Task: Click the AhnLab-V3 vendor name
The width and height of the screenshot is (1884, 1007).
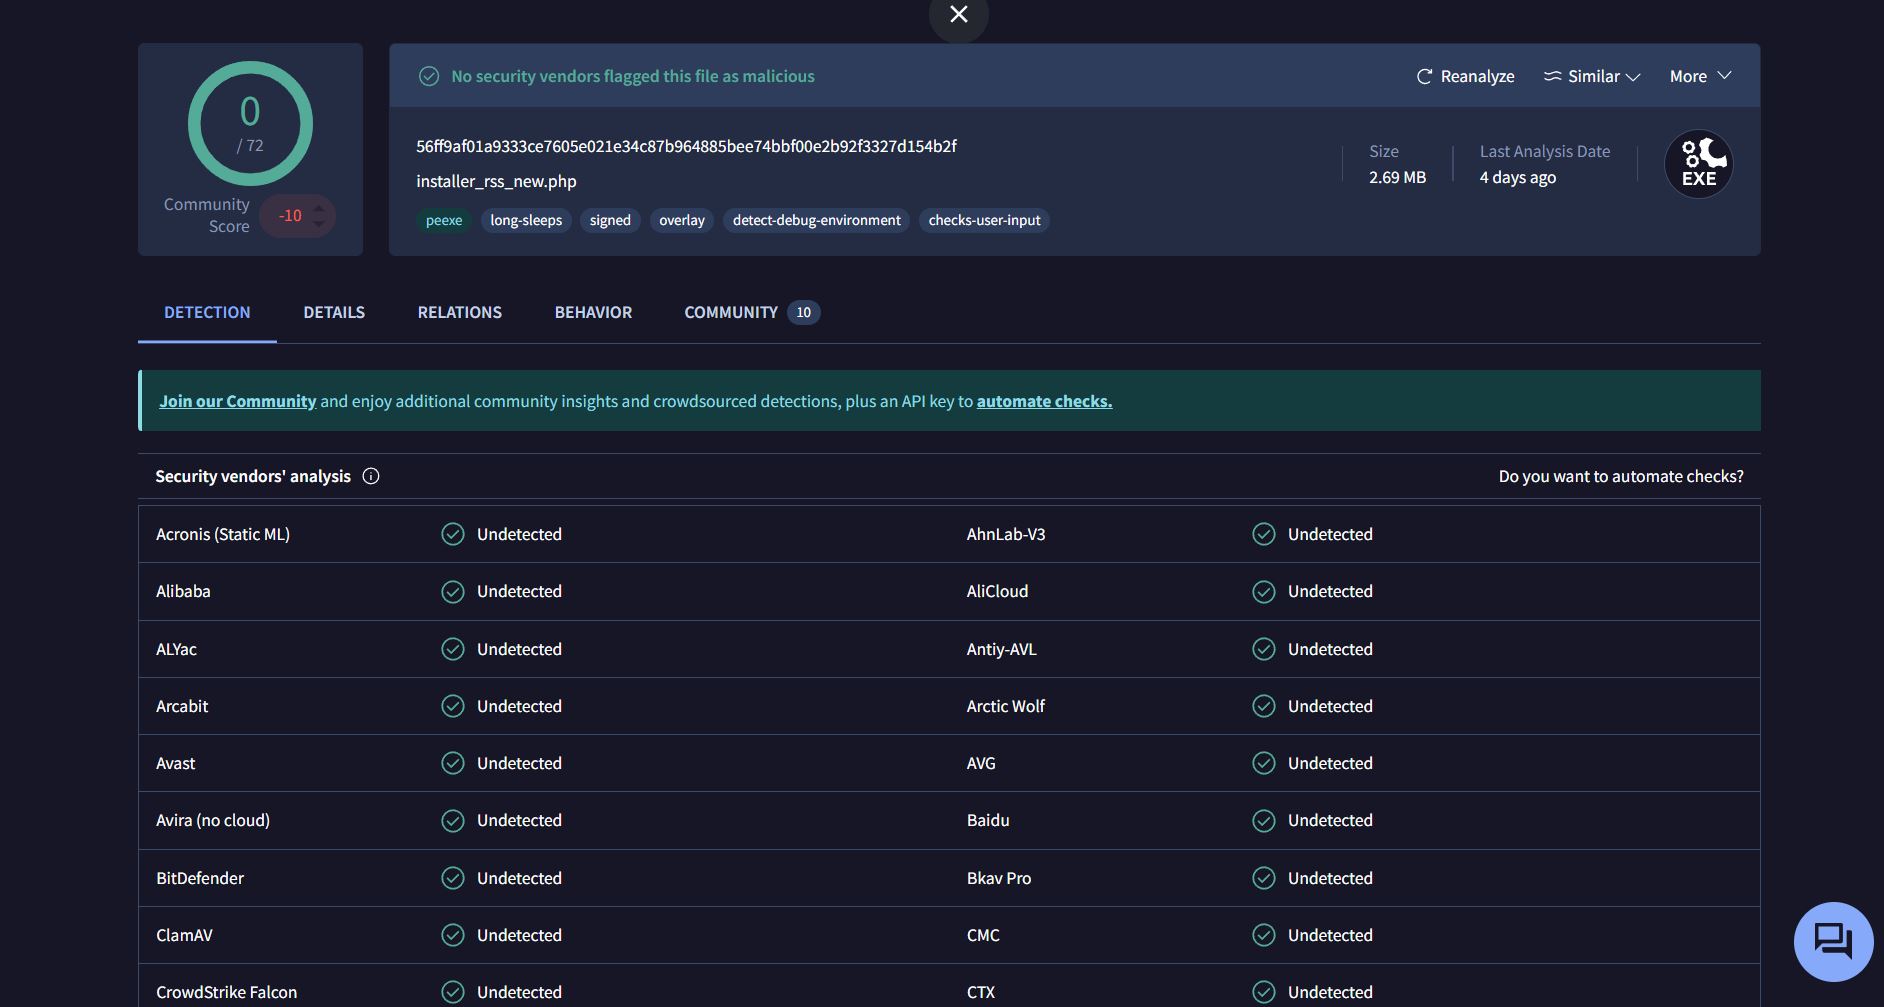Action: pyautogui.click(x=1005, y=534)
